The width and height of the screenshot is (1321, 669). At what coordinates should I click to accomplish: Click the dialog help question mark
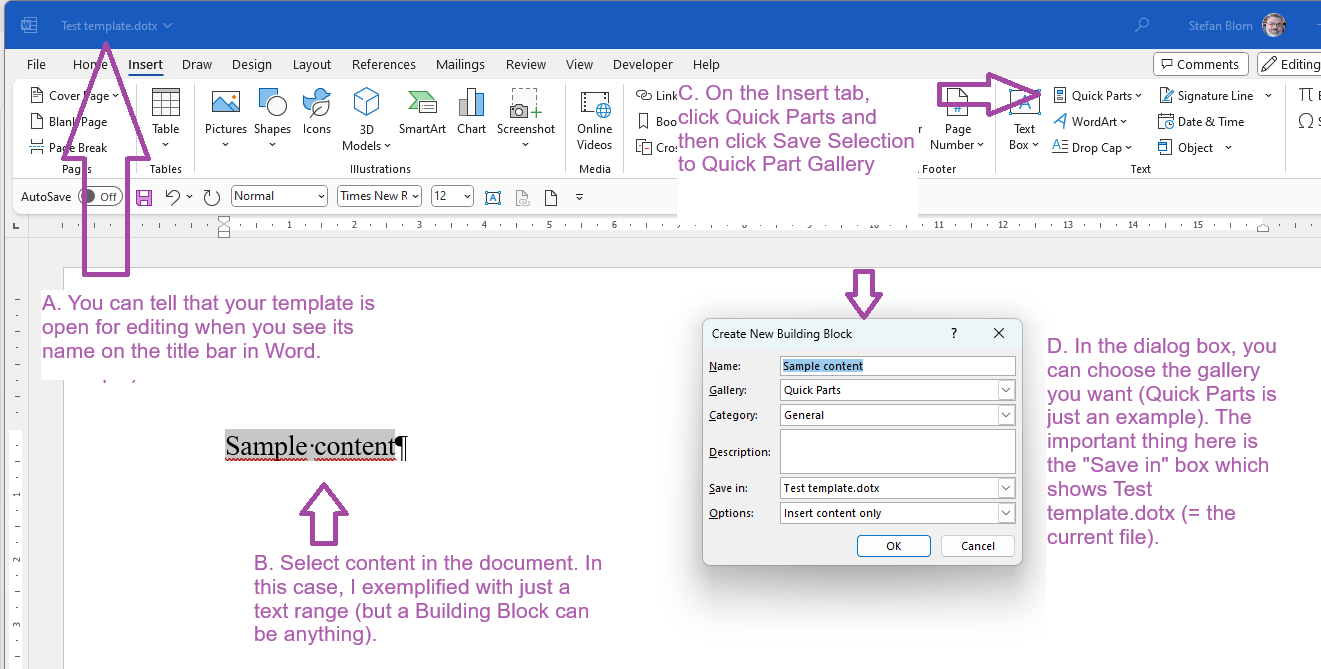tap(954, 333)
